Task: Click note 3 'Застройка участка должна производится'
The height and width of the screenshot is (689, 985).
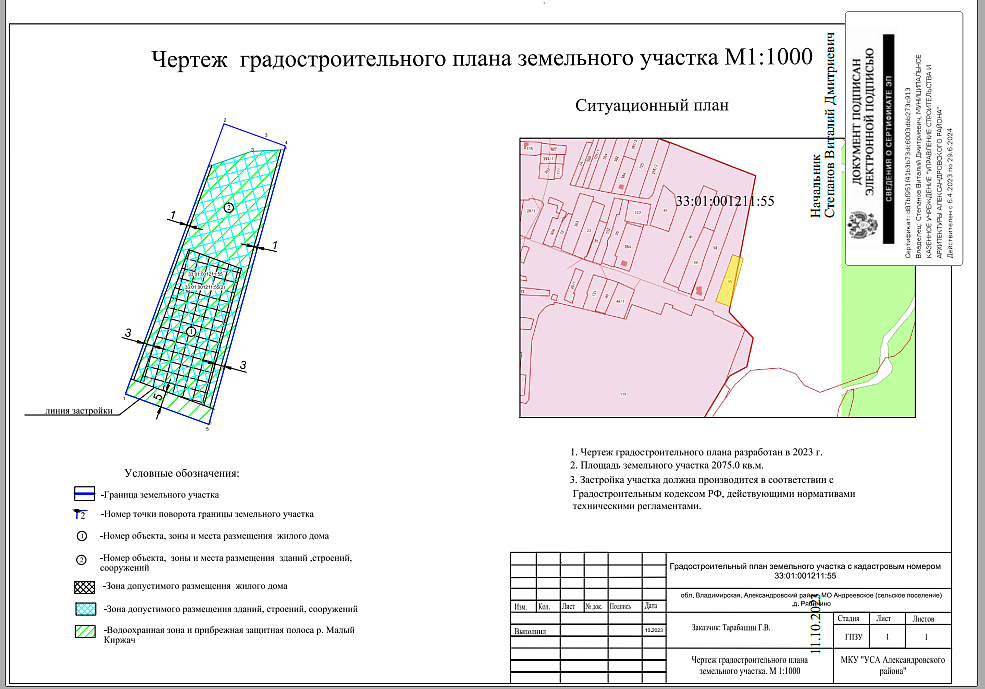Action: [x=713, y=494]
